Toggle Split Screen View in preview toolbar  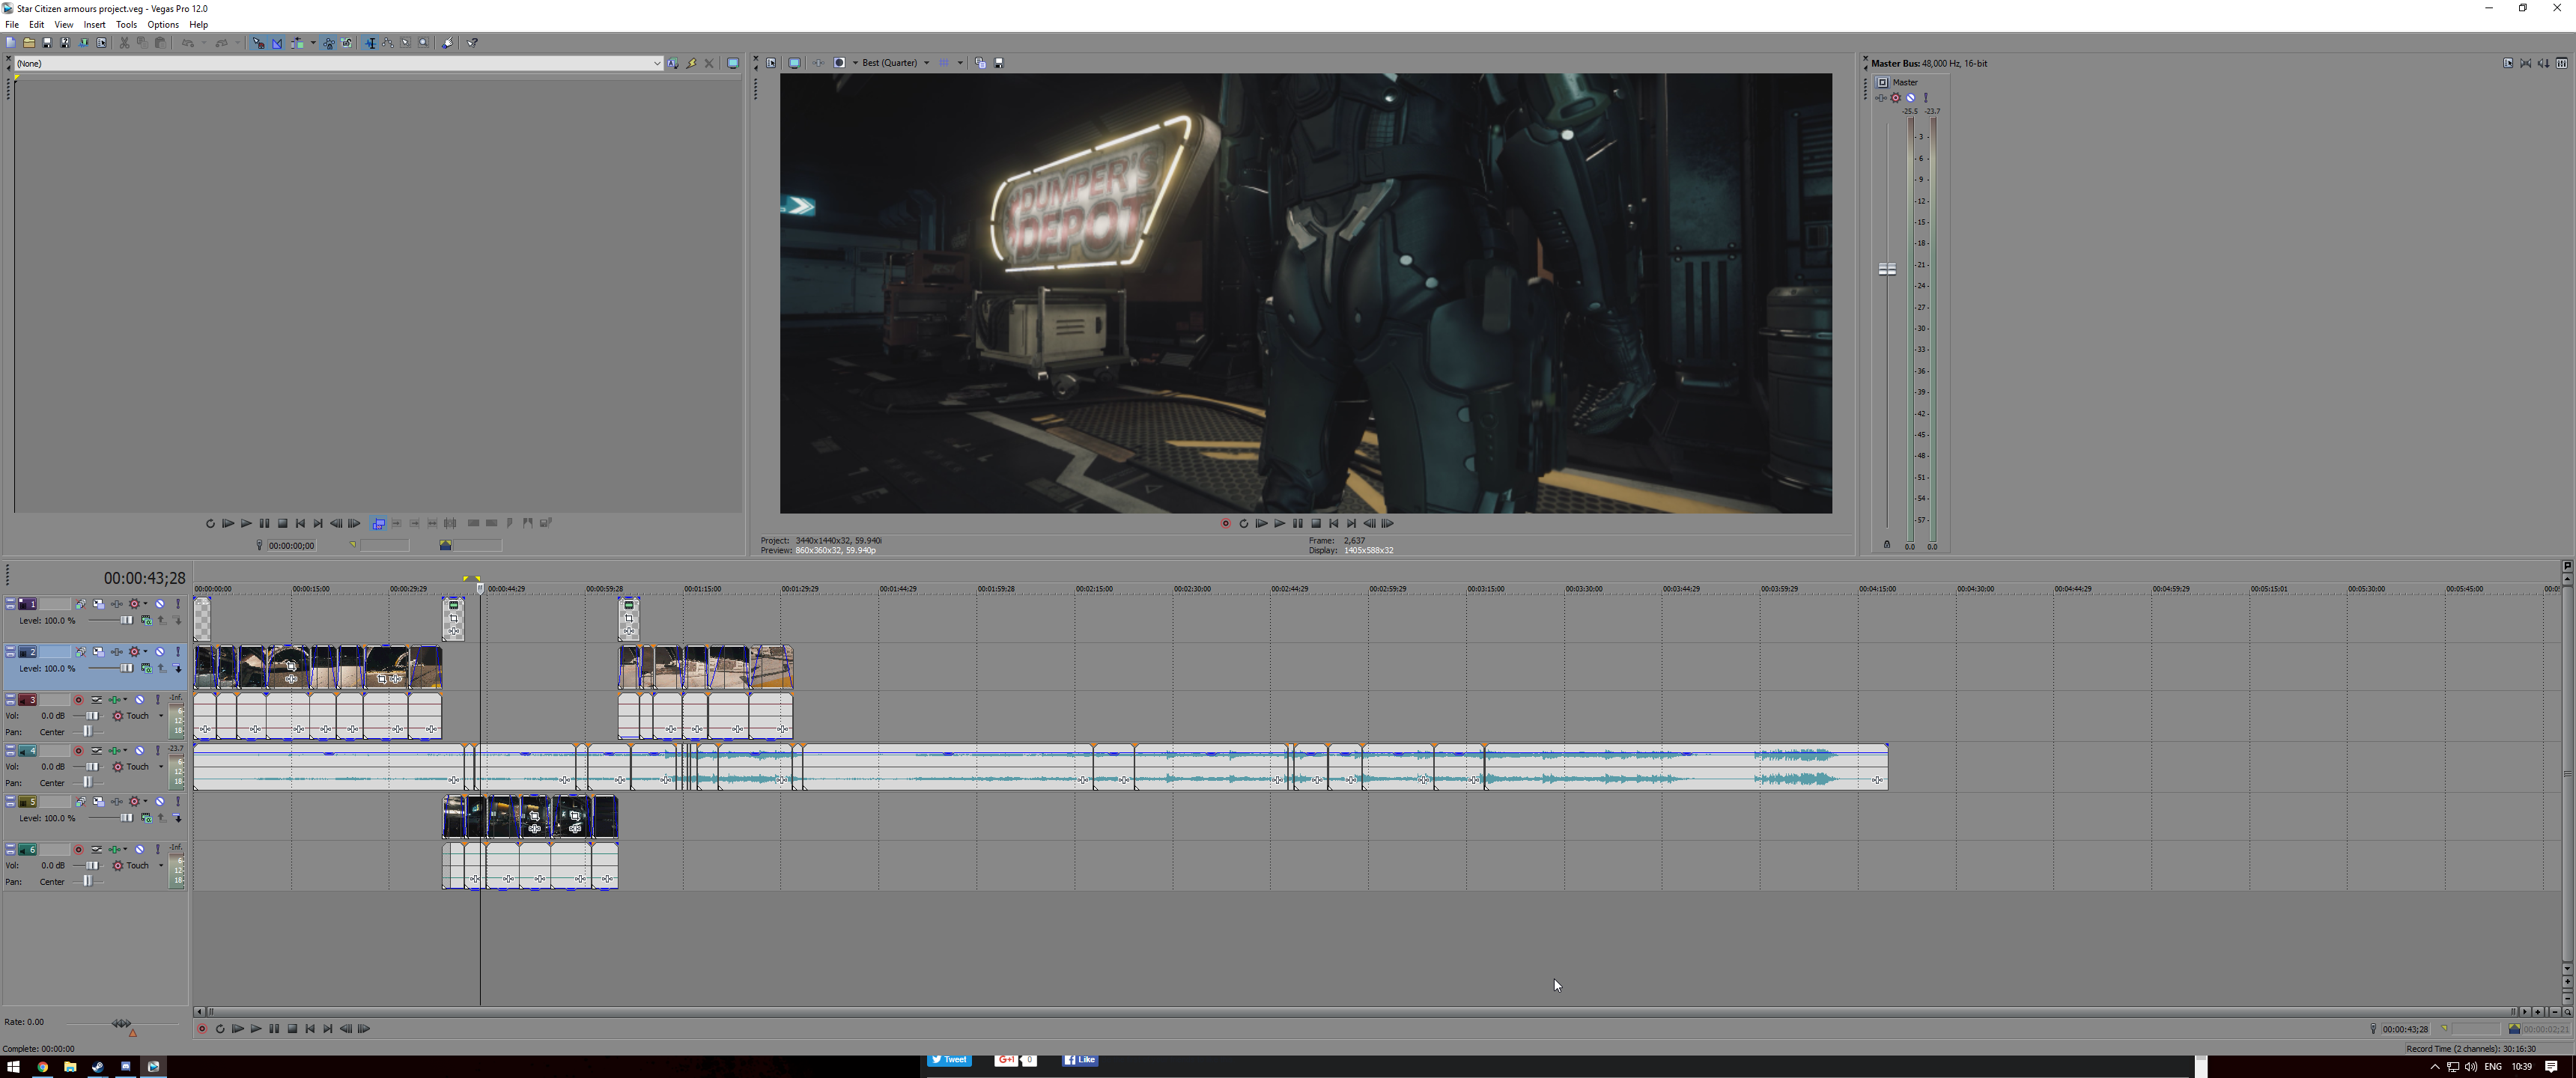click(840, 63)
